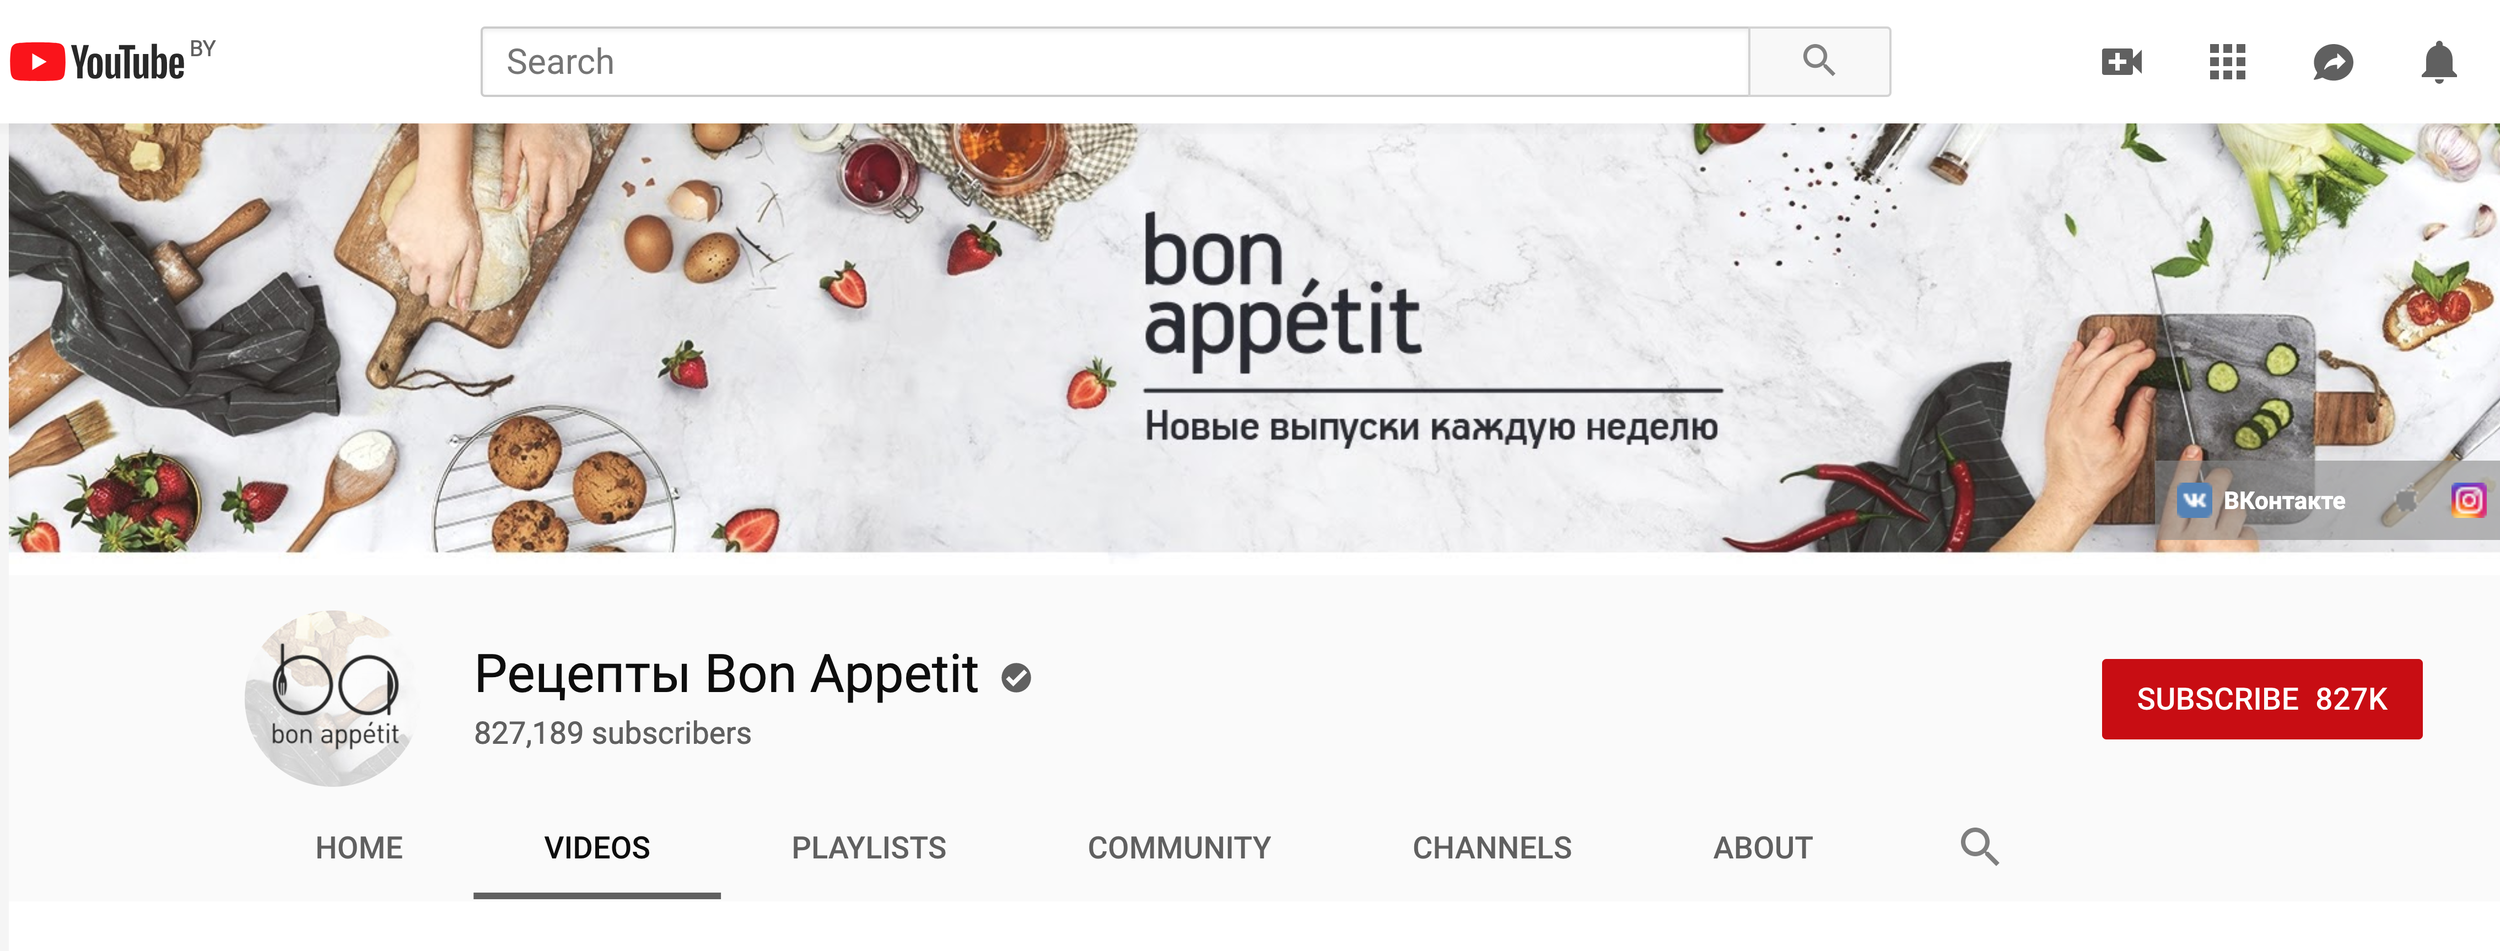Image resolution: width=2500 pixels, height=951 pixels.
Task: Open the CHANNELS tab
Action: pos(1492,848)
